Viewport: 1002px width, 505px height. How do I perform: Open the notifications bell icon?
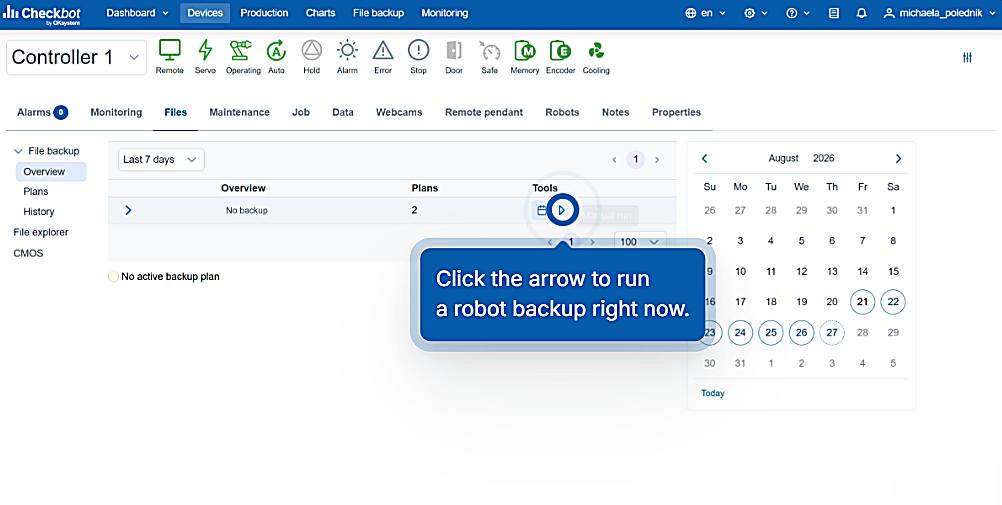coord(861,13)
